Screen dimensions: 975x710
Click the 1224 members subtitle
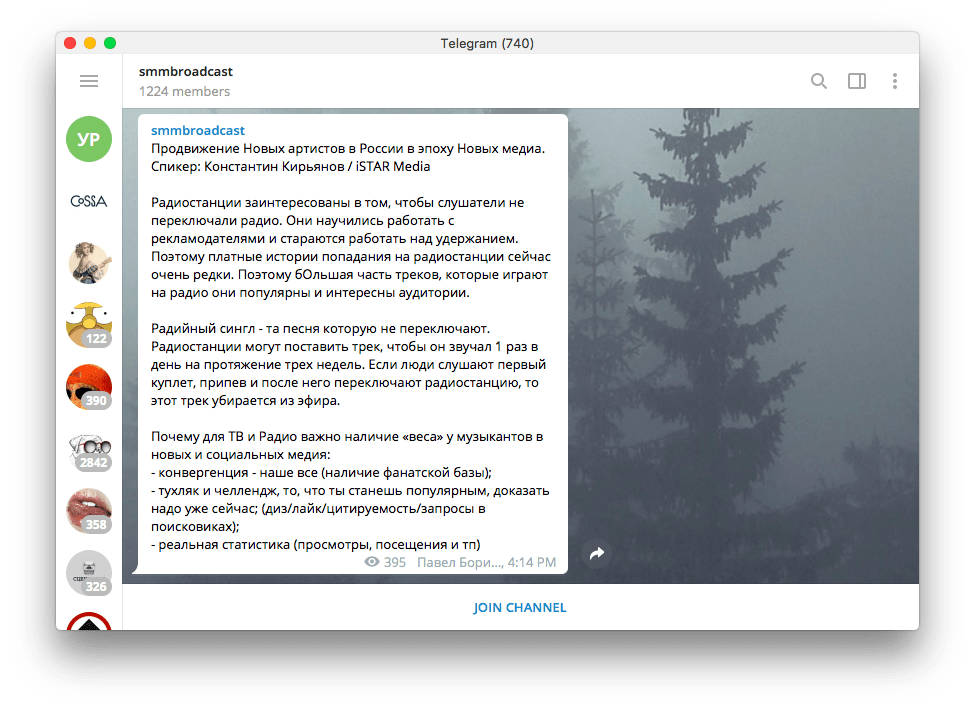(x=184, y=91)
